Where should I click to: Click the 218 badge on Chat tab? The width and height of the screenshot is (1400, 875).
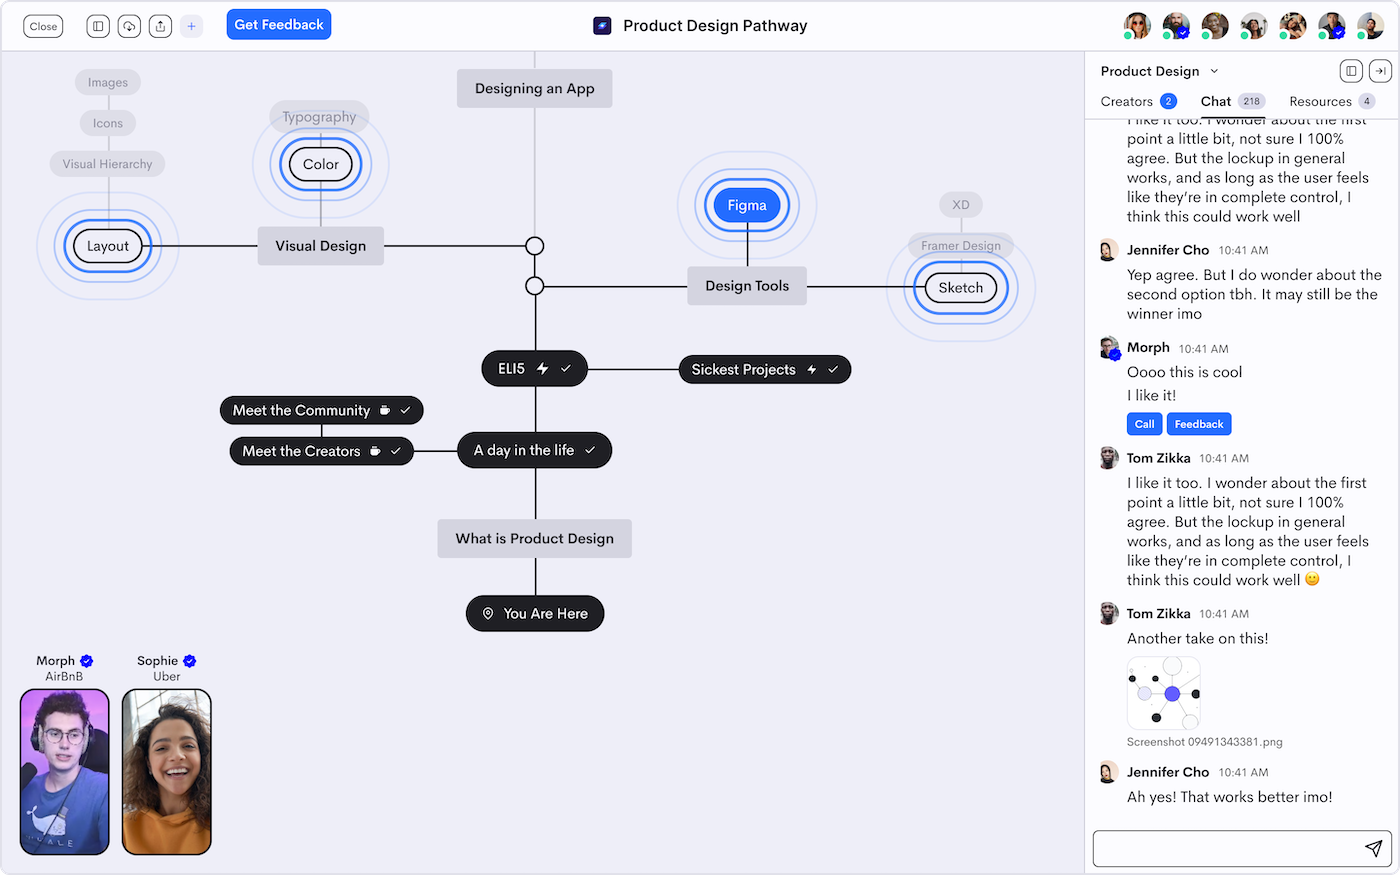(1252, 101)
